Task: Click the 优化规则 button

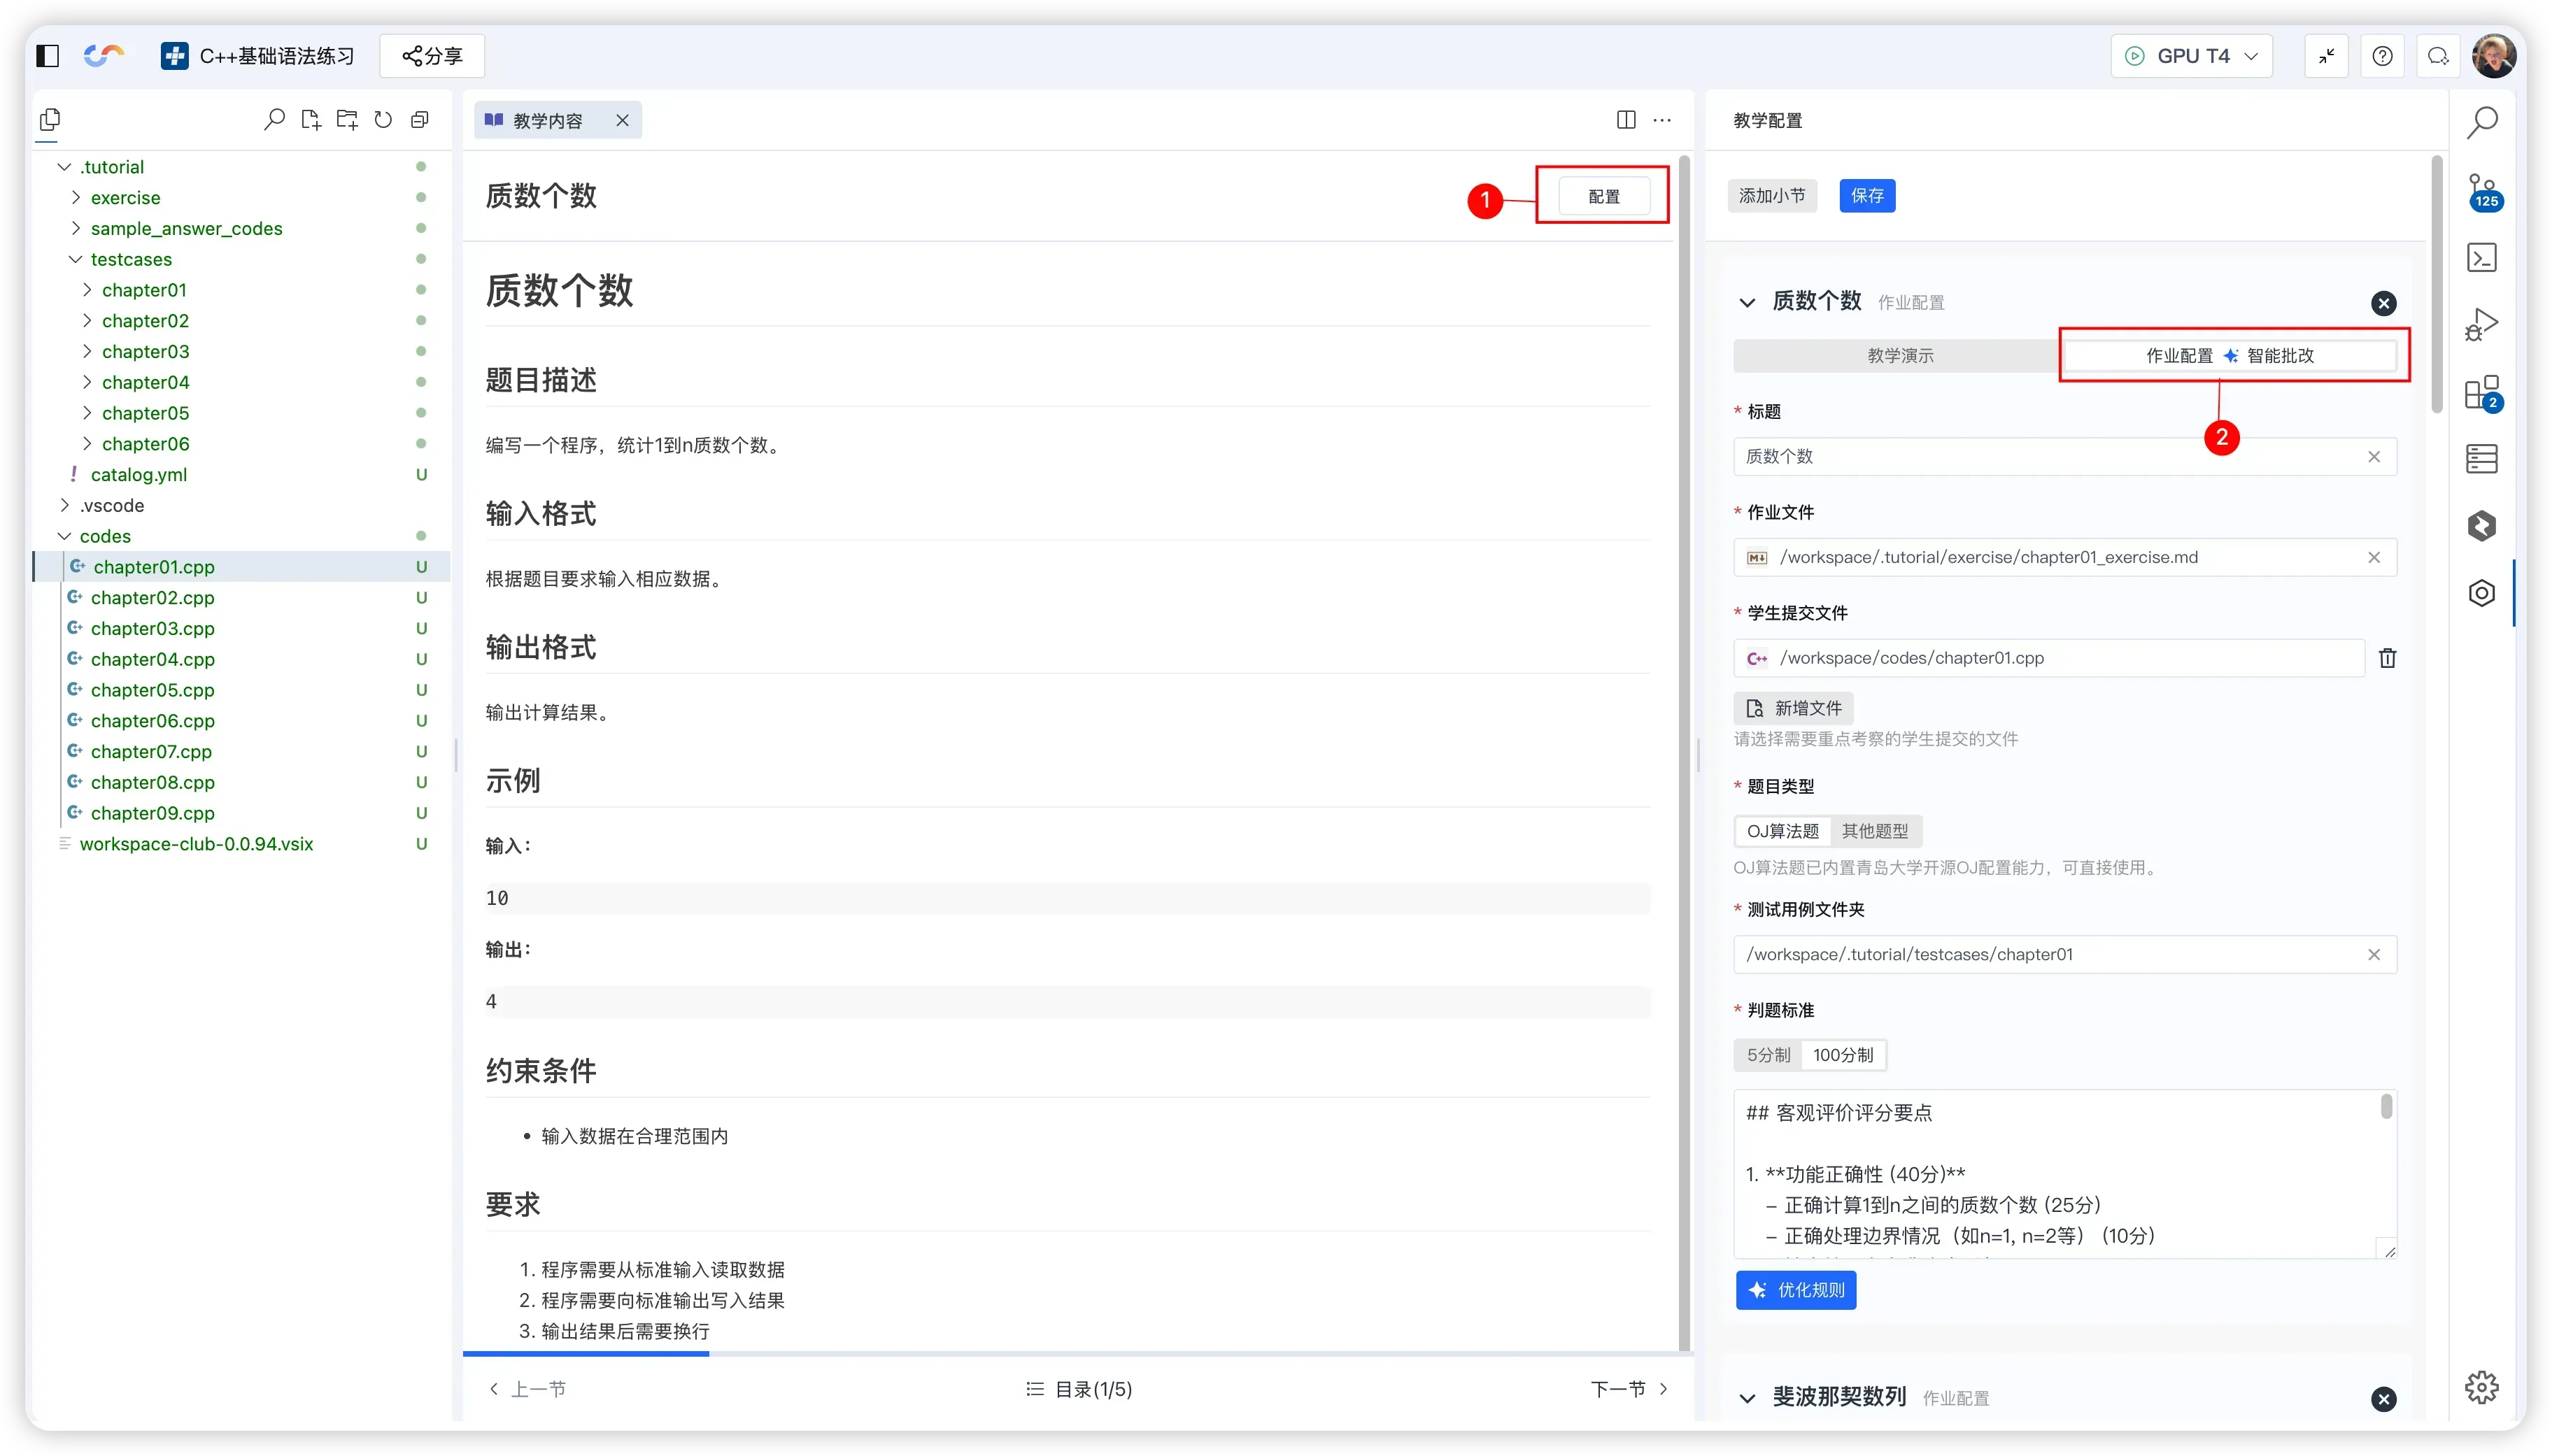Action: coord(1796,1290)
